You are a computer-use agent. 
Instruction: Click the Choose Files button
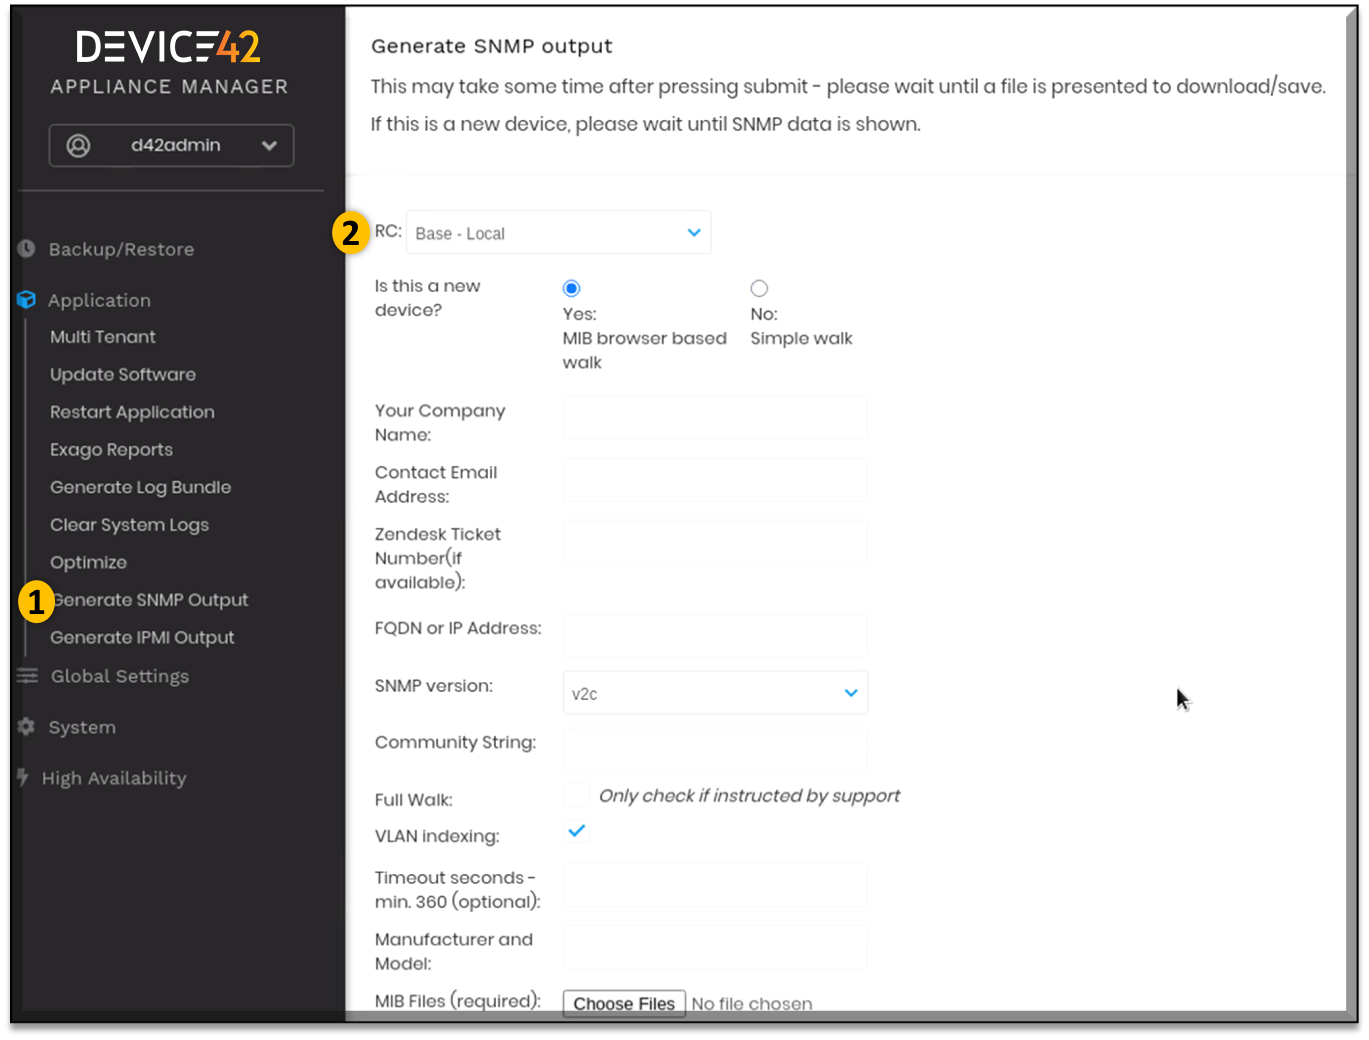click(623, 1003)
